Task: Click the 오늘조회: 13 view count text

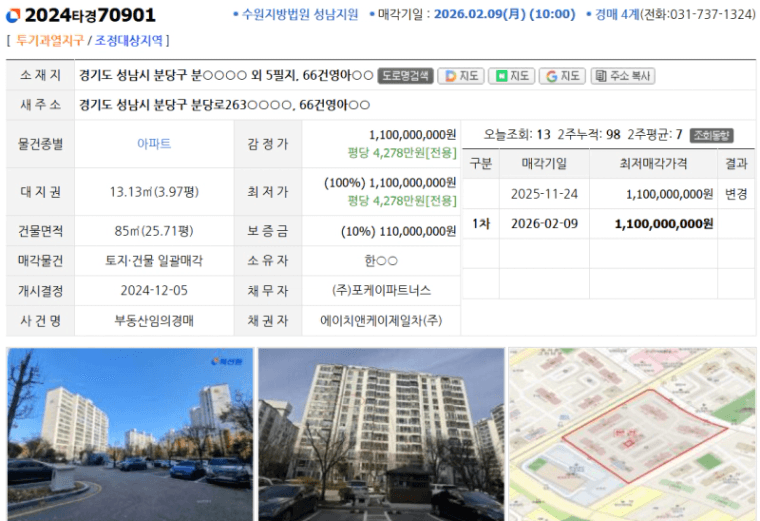Action: tap(517, 134)
